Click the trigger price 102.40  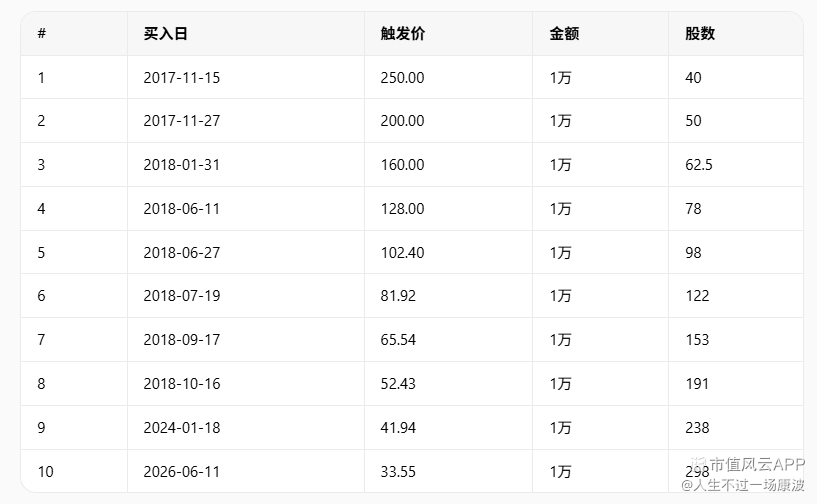402,253
